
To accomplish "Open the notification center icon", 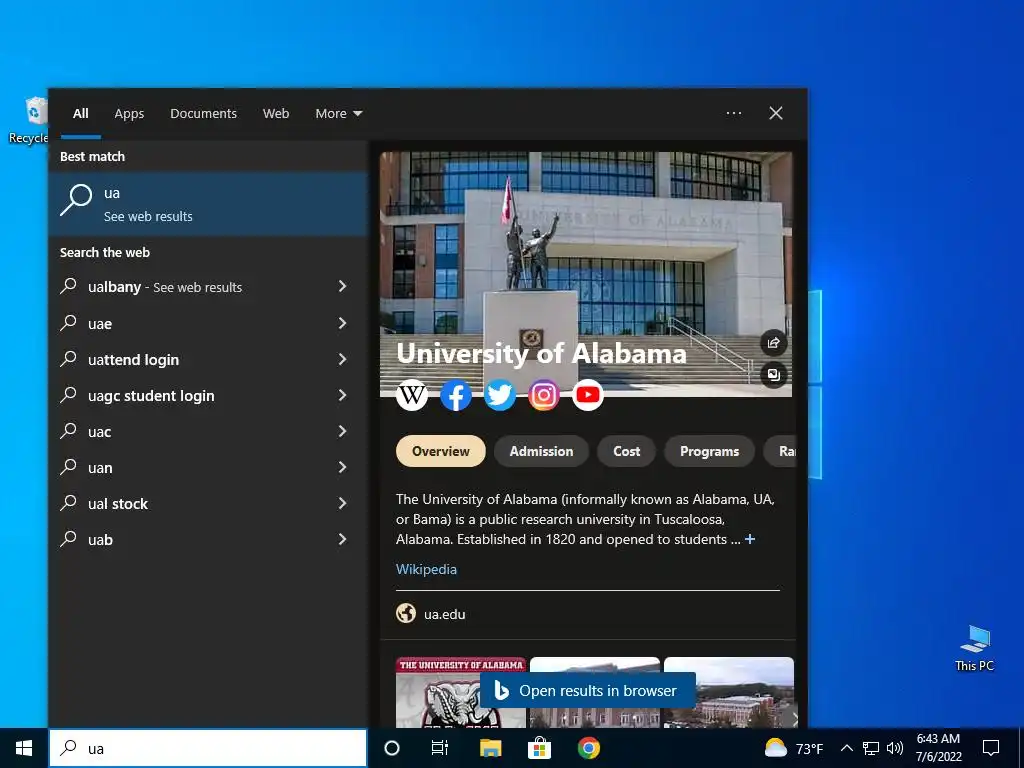I will tap(991, 748).
